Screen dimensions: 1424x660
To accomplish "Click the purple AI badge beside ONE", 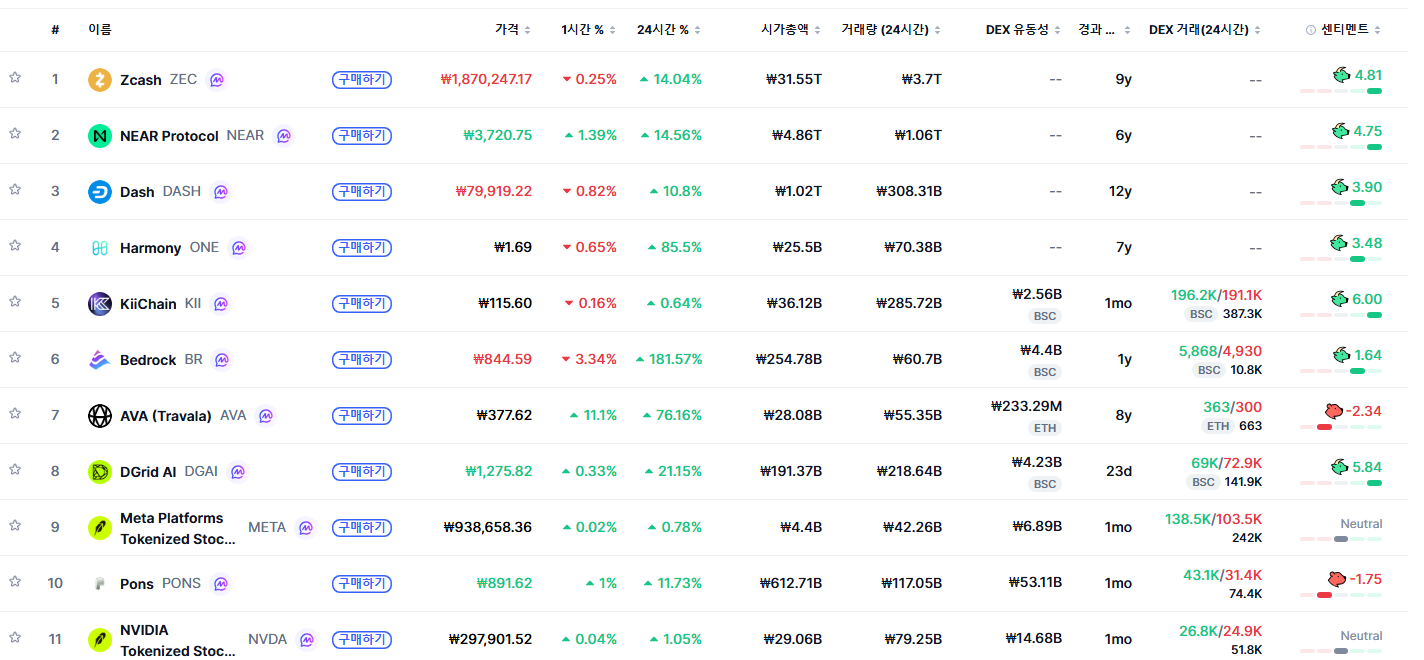I will 238,248.
